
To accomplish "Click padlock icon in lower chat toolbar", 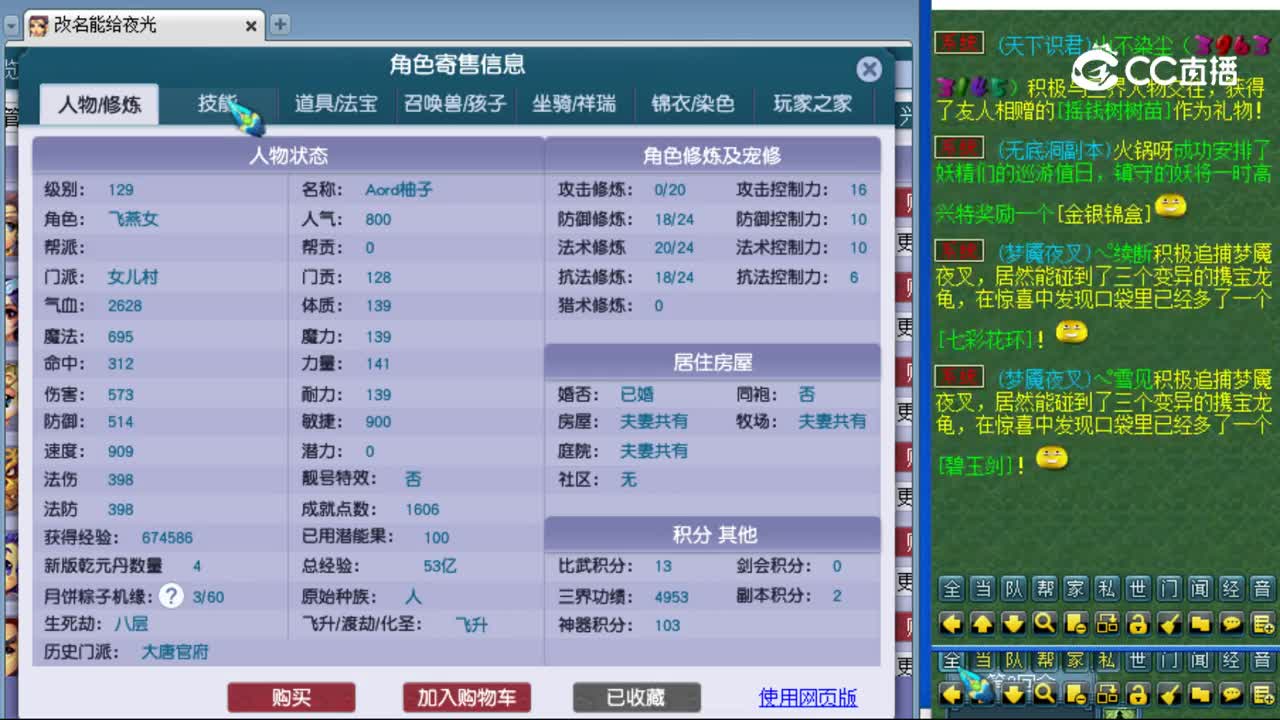I will click(x=1138, y=694).
